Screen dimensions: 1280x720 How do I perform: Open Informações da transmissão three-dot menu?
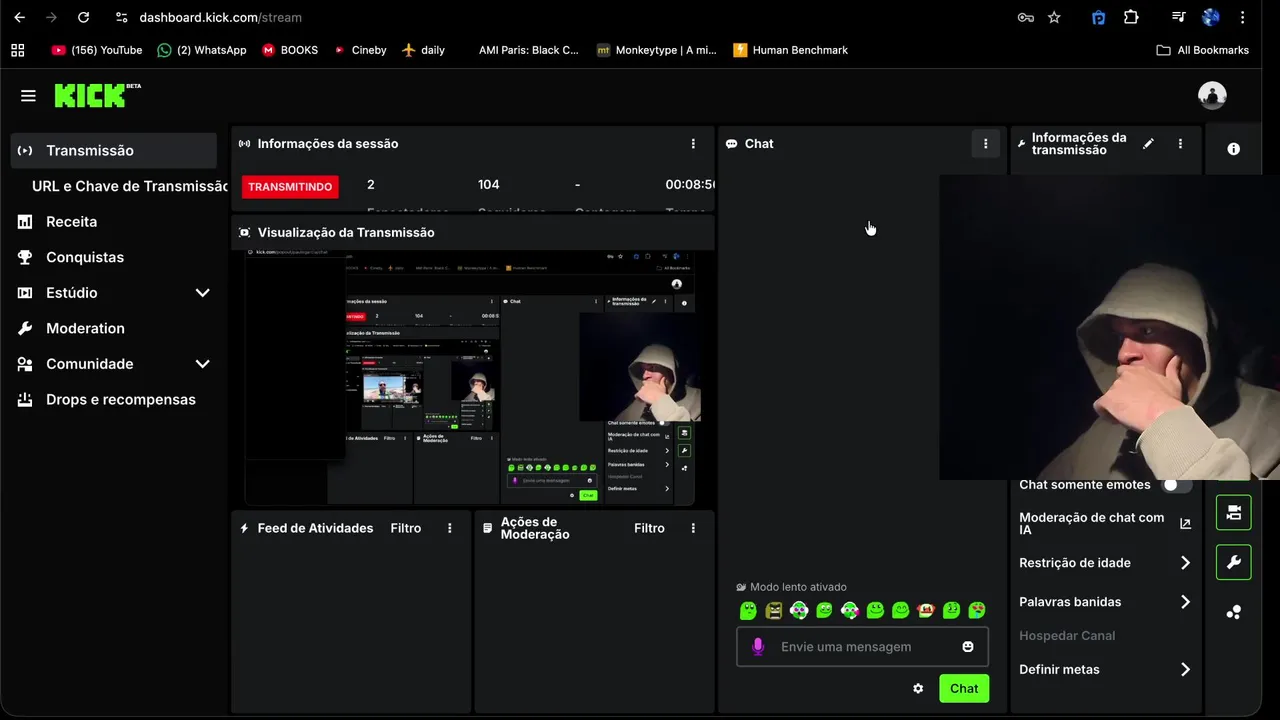[x=1180, y=144]
